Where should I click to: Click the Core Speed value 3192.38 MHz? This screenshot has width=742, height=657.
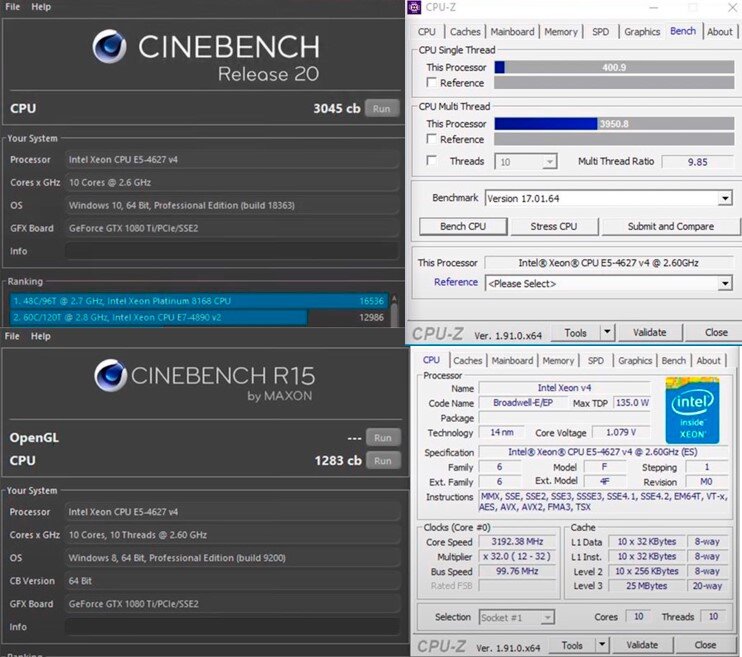click(x=517, y=542)
